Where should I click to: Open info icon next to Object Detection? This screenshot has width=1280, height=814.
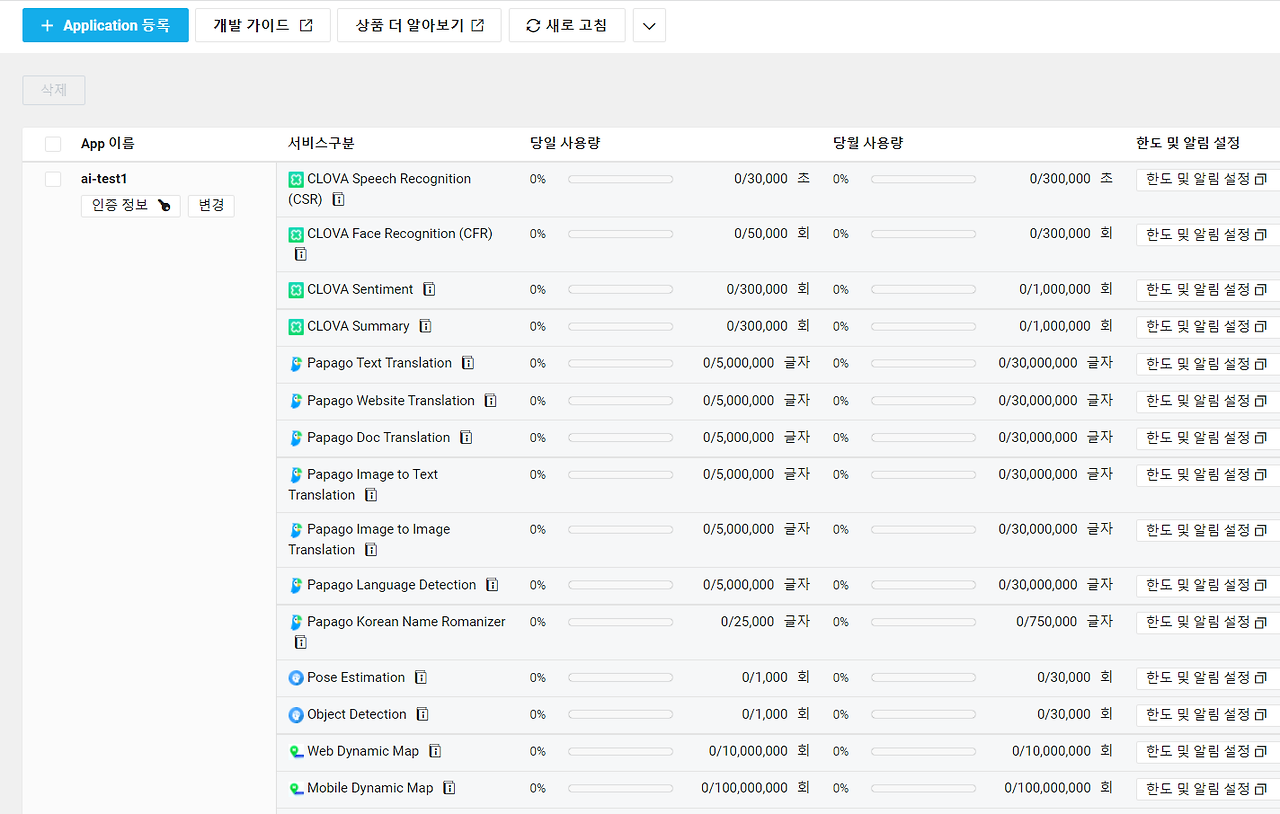422,714
